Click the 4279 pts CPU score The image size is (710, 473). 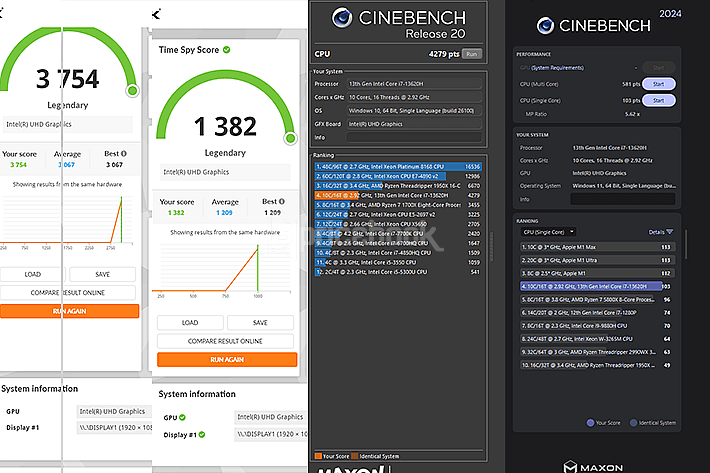pos(444,54)
